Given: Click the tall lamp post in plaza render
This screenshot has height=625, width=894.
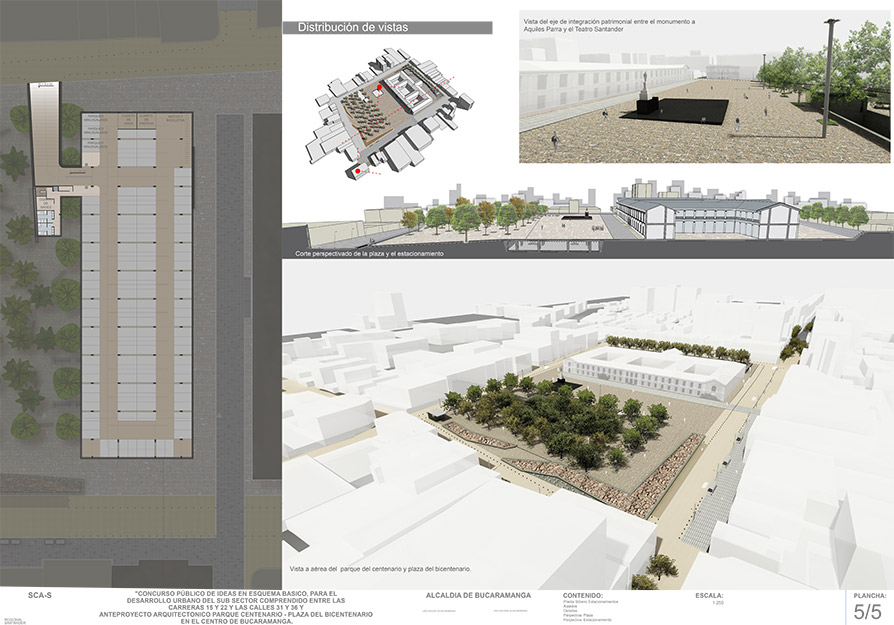Looking at the screenshot, I should pyautogui.click(x=829, y=78).
